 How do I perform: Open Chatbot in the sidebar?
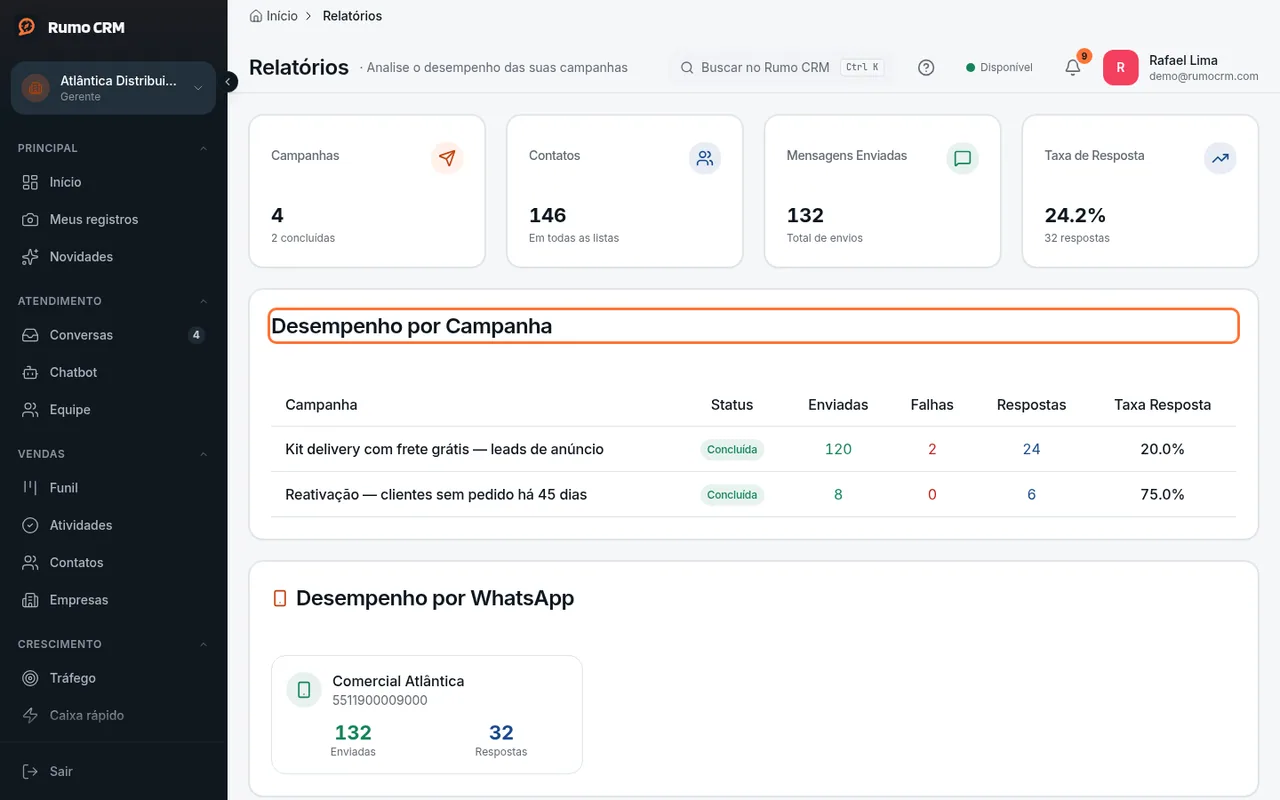coord(113,372)
